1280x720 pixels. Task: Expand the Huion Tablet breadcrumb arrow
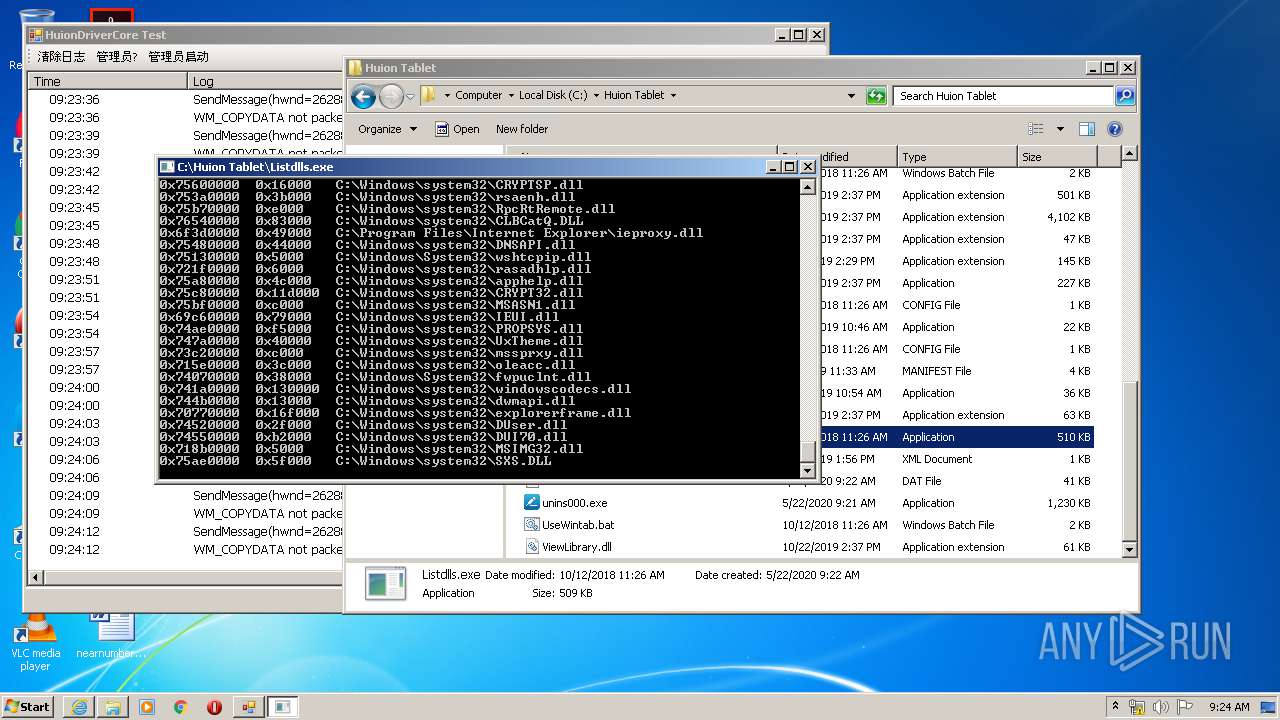[673, 96]
